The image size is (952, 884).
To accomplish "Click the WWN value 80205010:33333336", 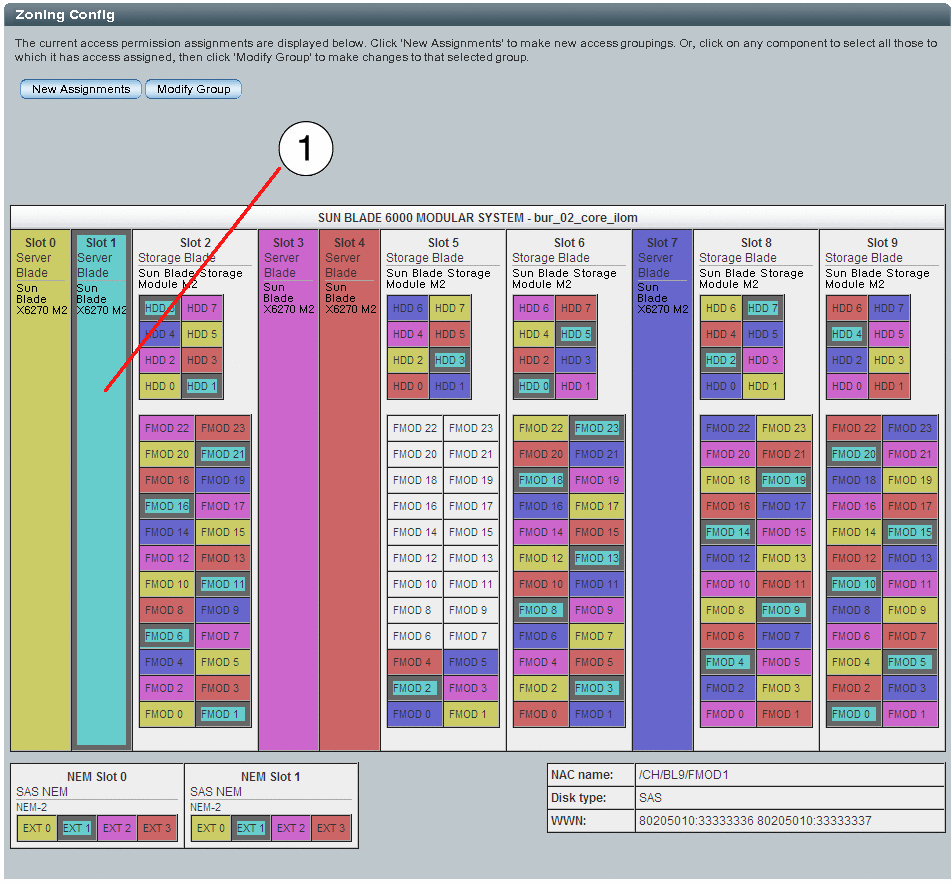I will 696,821.
